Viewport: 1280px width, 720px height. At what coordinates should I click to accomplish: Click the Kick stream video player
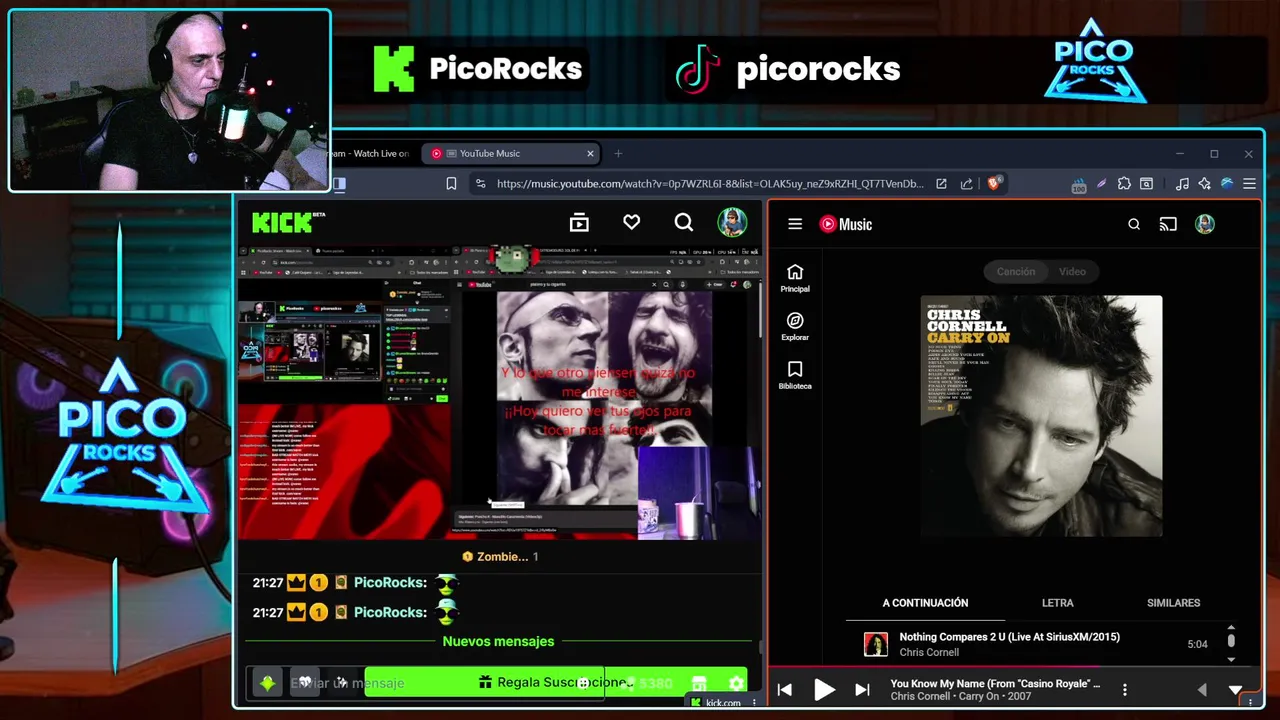click(499, 392)
